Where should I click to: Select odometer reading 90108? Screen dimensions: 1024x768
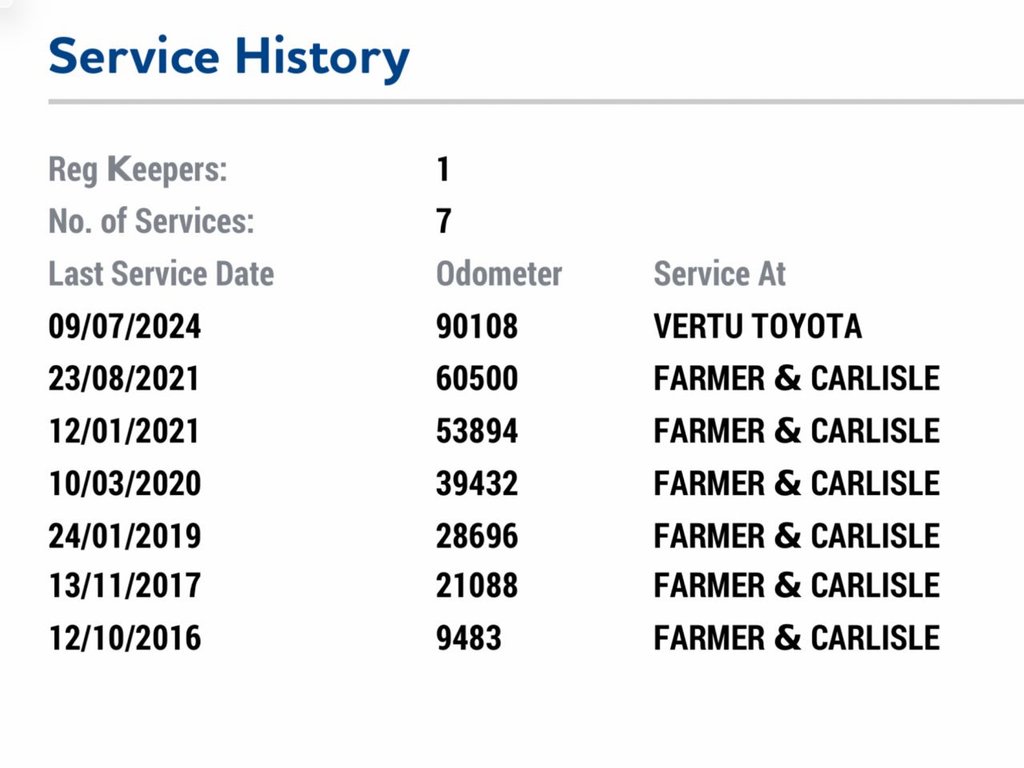pos(477,327)
